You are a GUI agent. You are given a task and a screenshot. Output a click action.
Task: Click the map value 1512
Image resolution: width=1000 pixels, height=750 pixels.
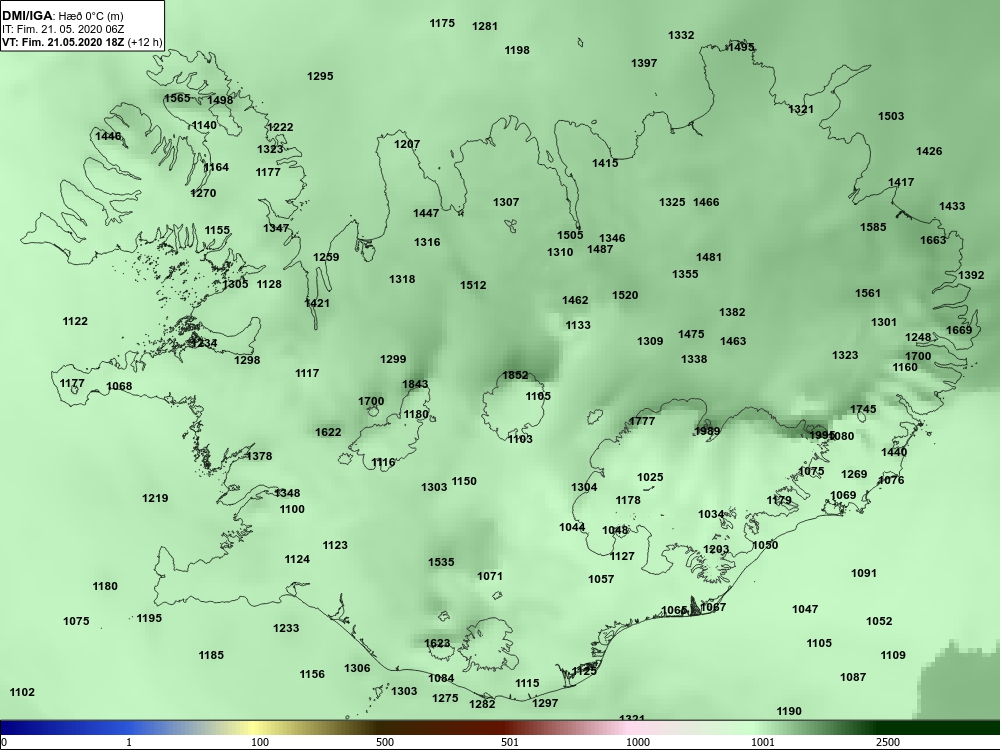(x=473, y=285)
